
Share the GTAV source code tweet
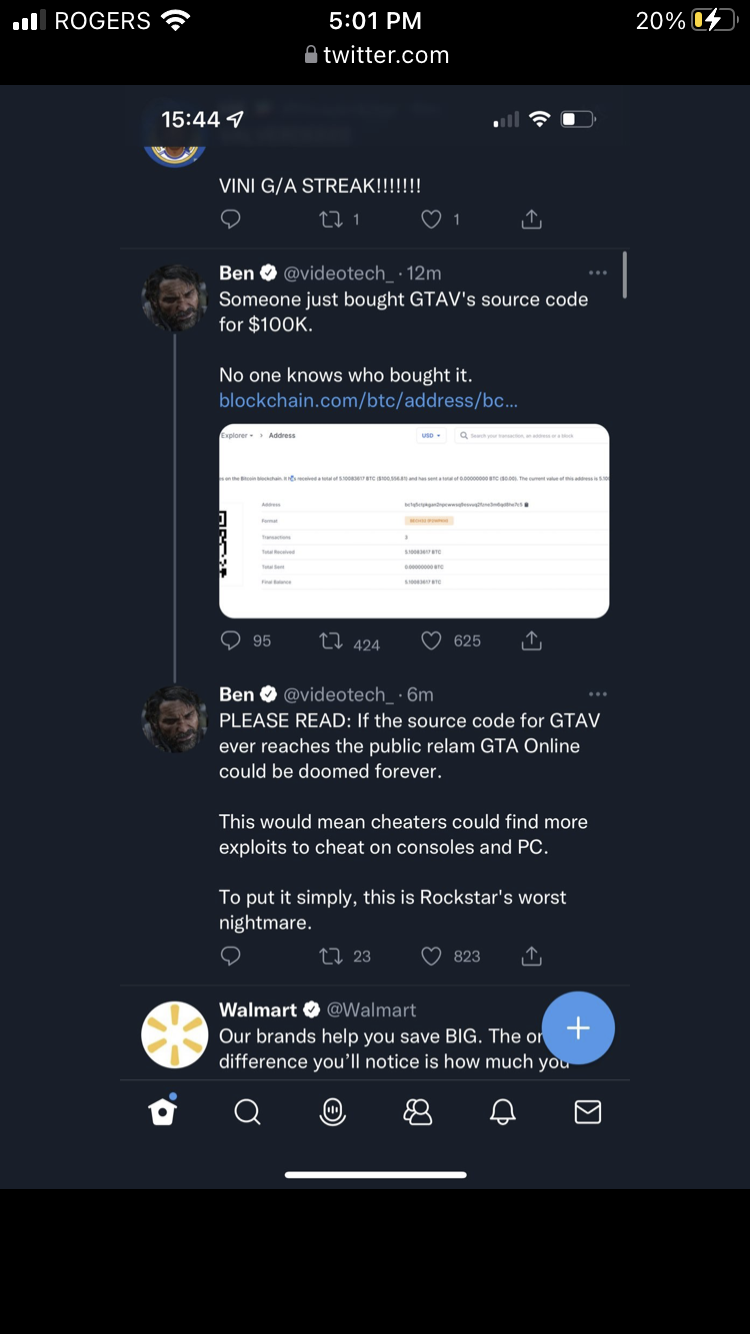(x=532, y=640)
